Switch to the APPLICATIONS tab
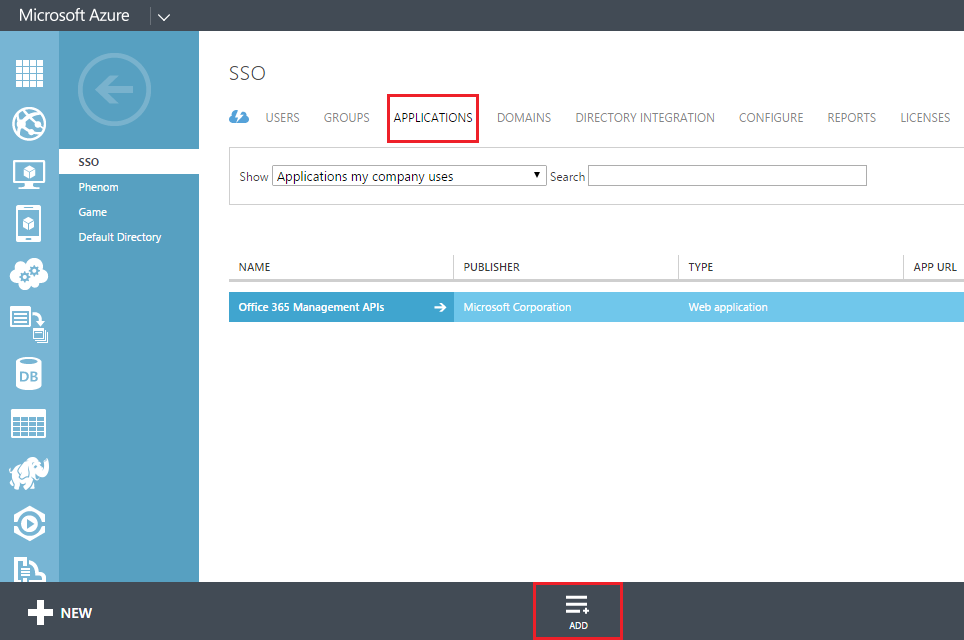This screenshot has height=640, width=964. [x=433, y=117]
